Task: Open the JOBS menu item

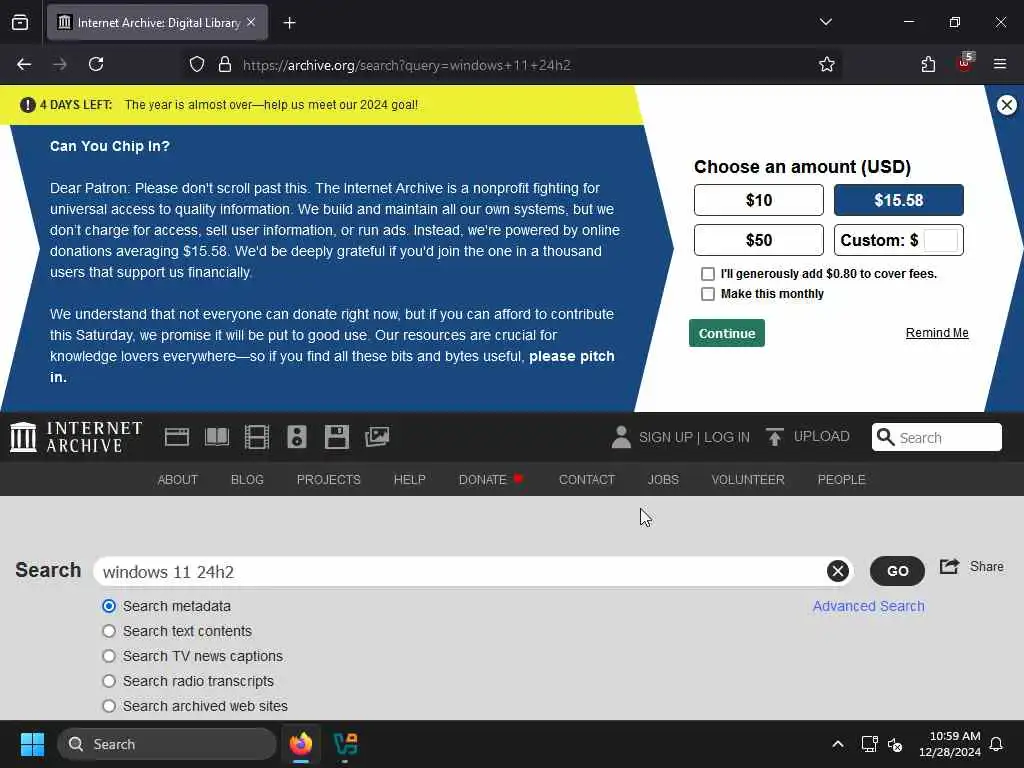Action: click(663, 479)
